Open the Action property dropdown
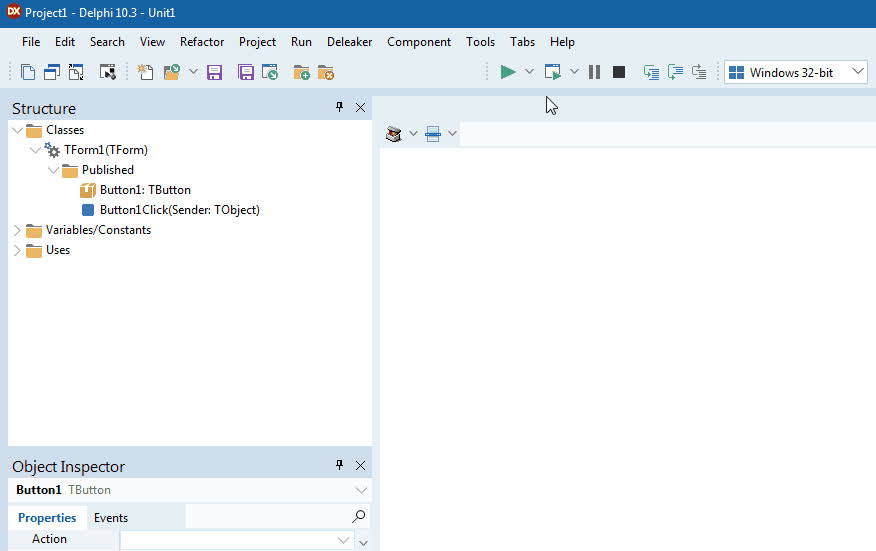 (344, 540)
